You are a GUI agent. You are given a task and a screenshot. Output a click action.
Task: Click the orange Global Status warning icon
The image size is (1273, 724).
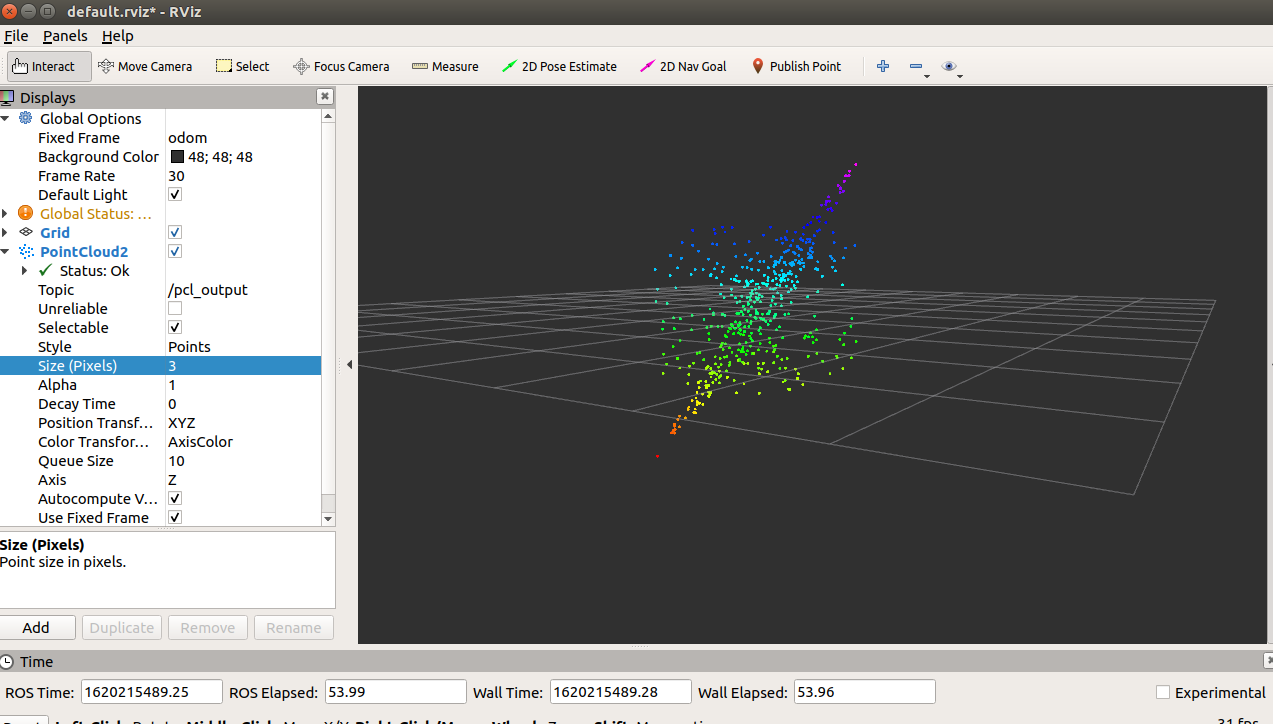[x=26, y=213]
